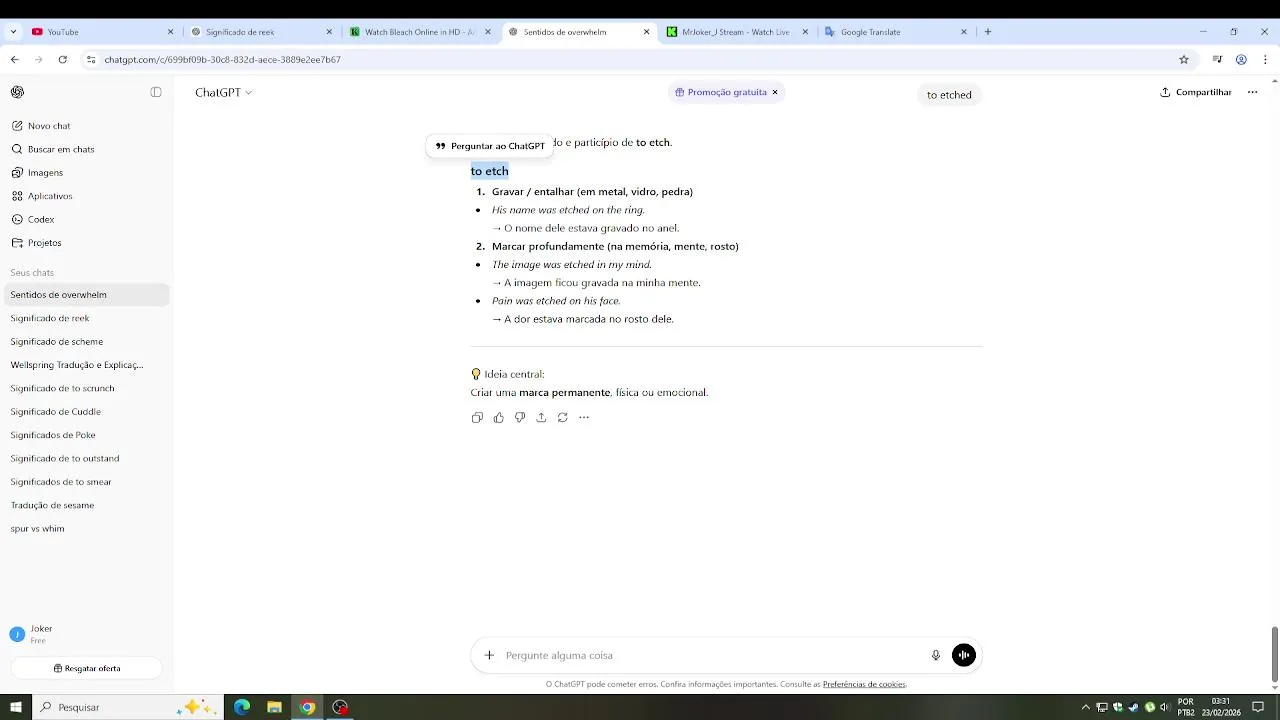Open the Joker account menu
This screenshot has height=720, width=1280.
(x=87, y=634)
